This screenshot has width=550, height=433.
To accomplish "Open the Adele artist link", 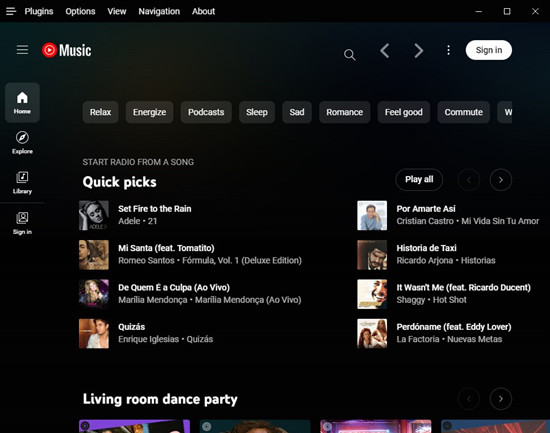I will 129,221.
